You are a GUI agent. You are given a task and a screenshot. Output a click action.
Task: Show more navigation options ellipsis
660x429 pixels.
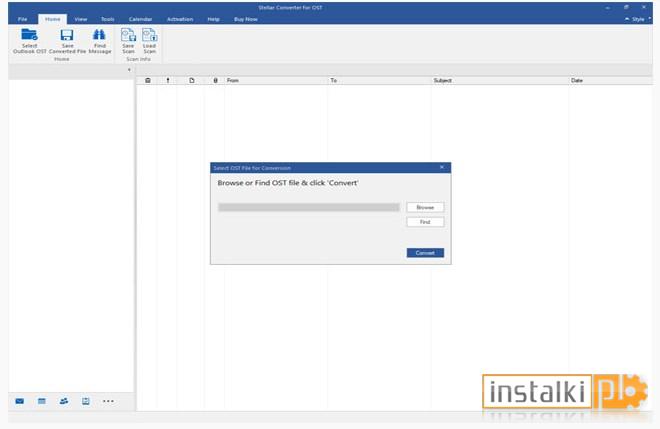pos(108,401)
